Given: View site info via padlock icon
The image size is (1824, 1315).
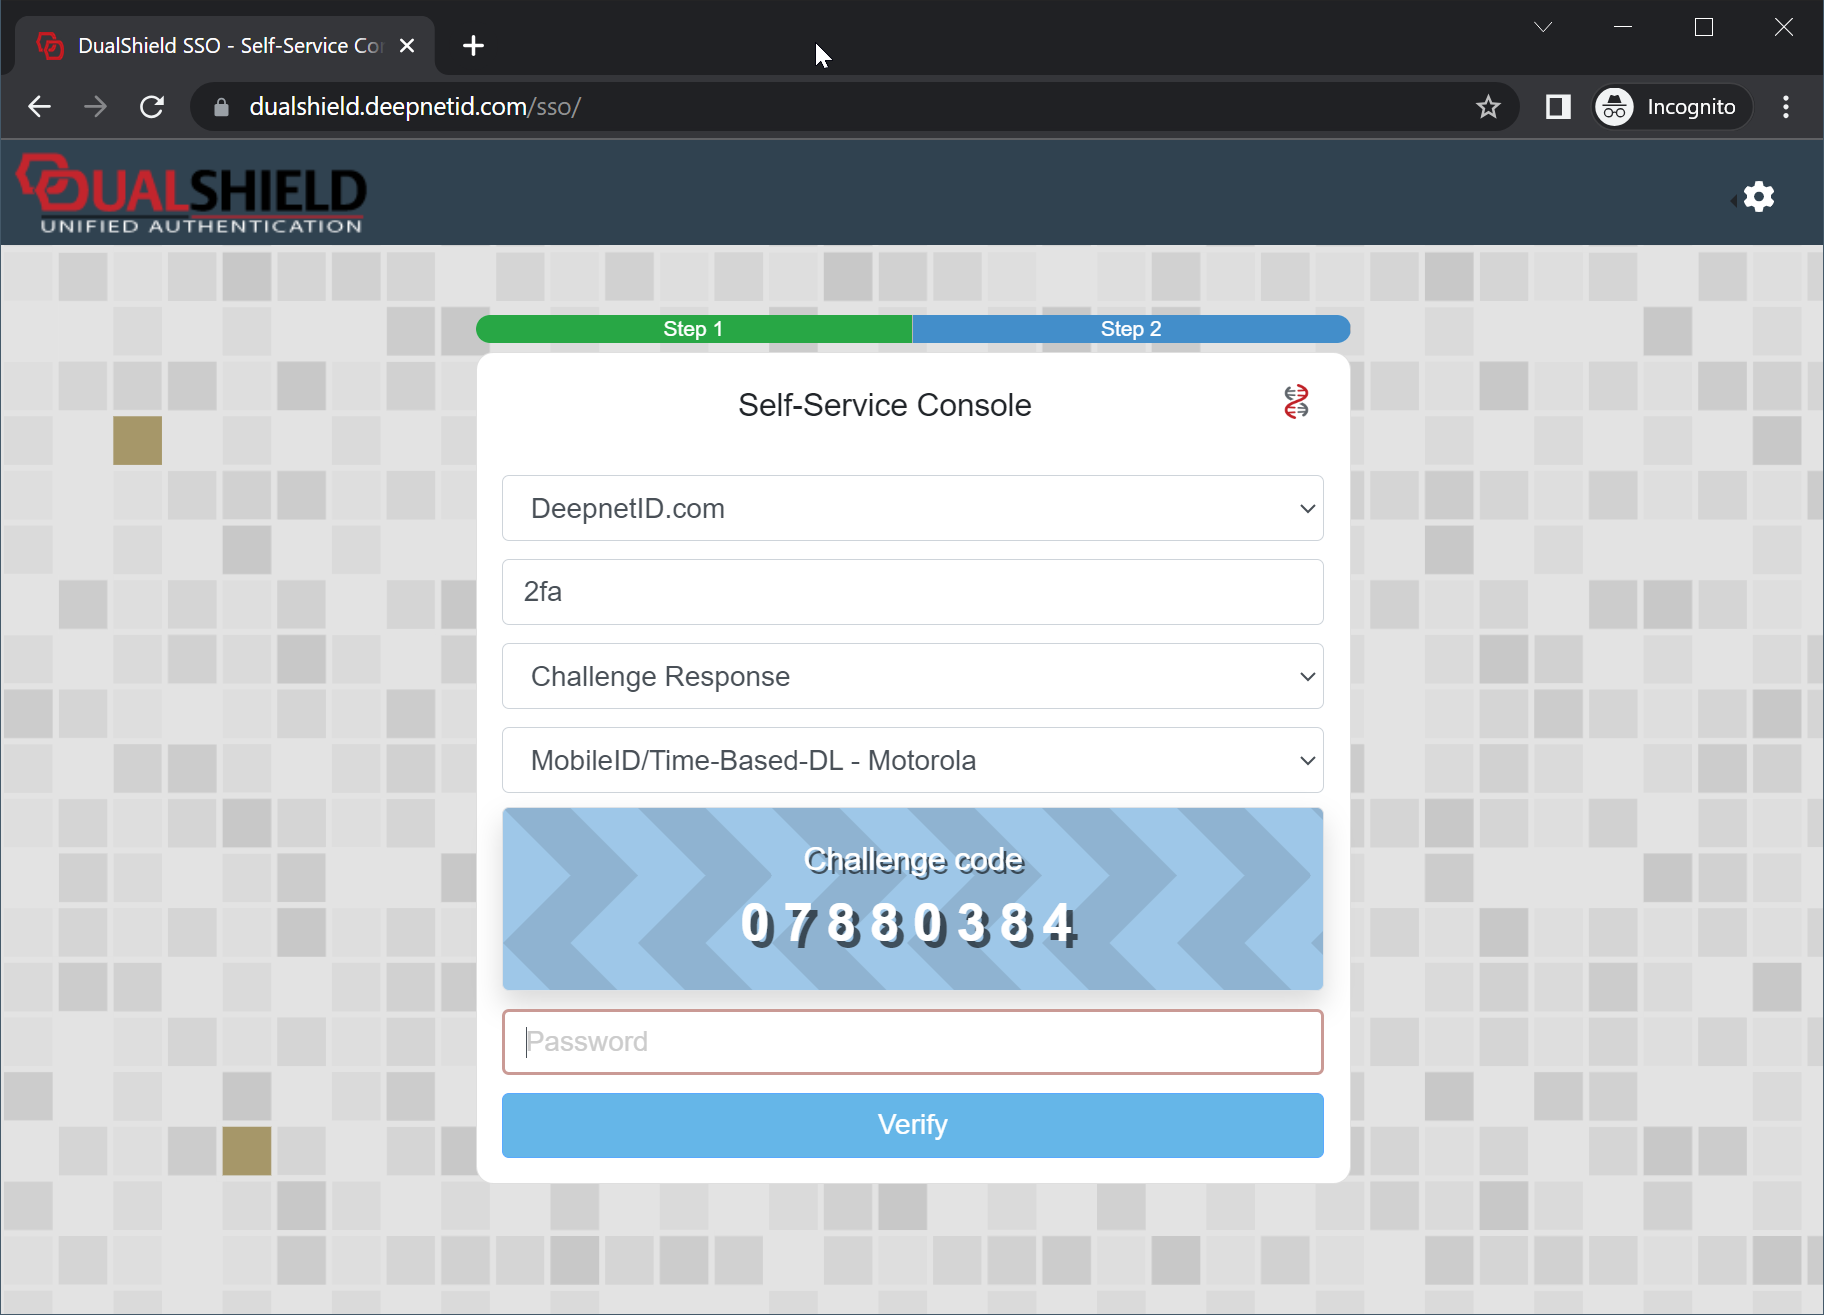Looking at the screenshot, I should (222, 107).
